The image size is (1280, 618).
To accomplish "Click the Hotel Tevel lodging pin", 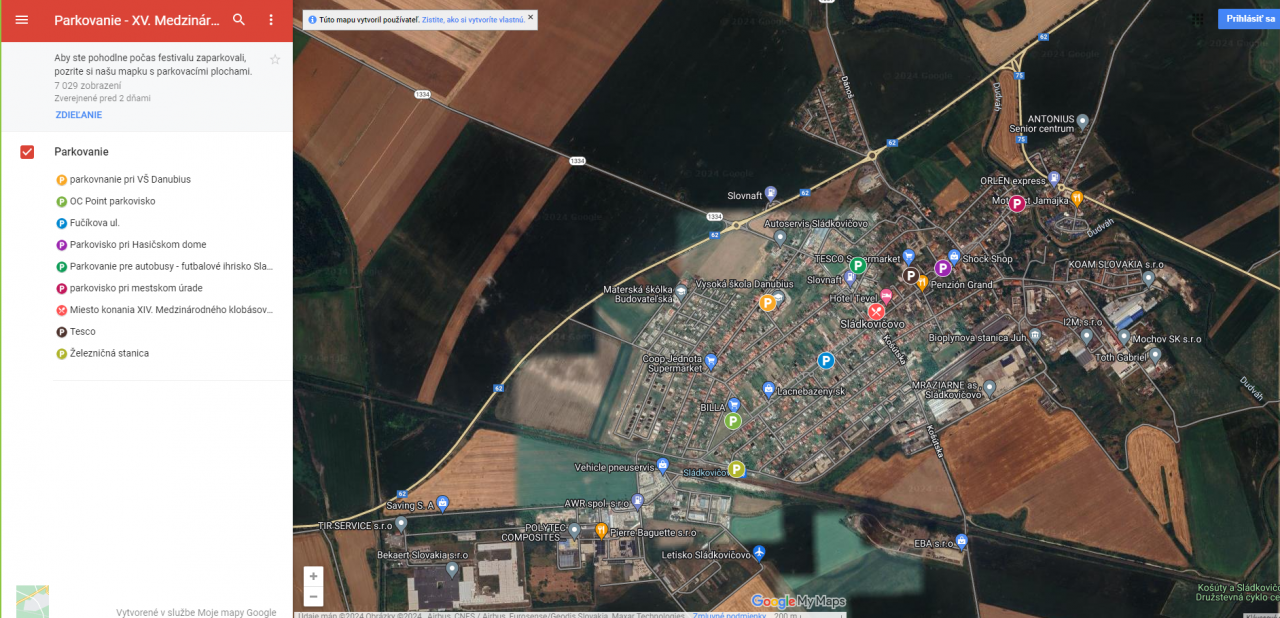I will (886, 297).
